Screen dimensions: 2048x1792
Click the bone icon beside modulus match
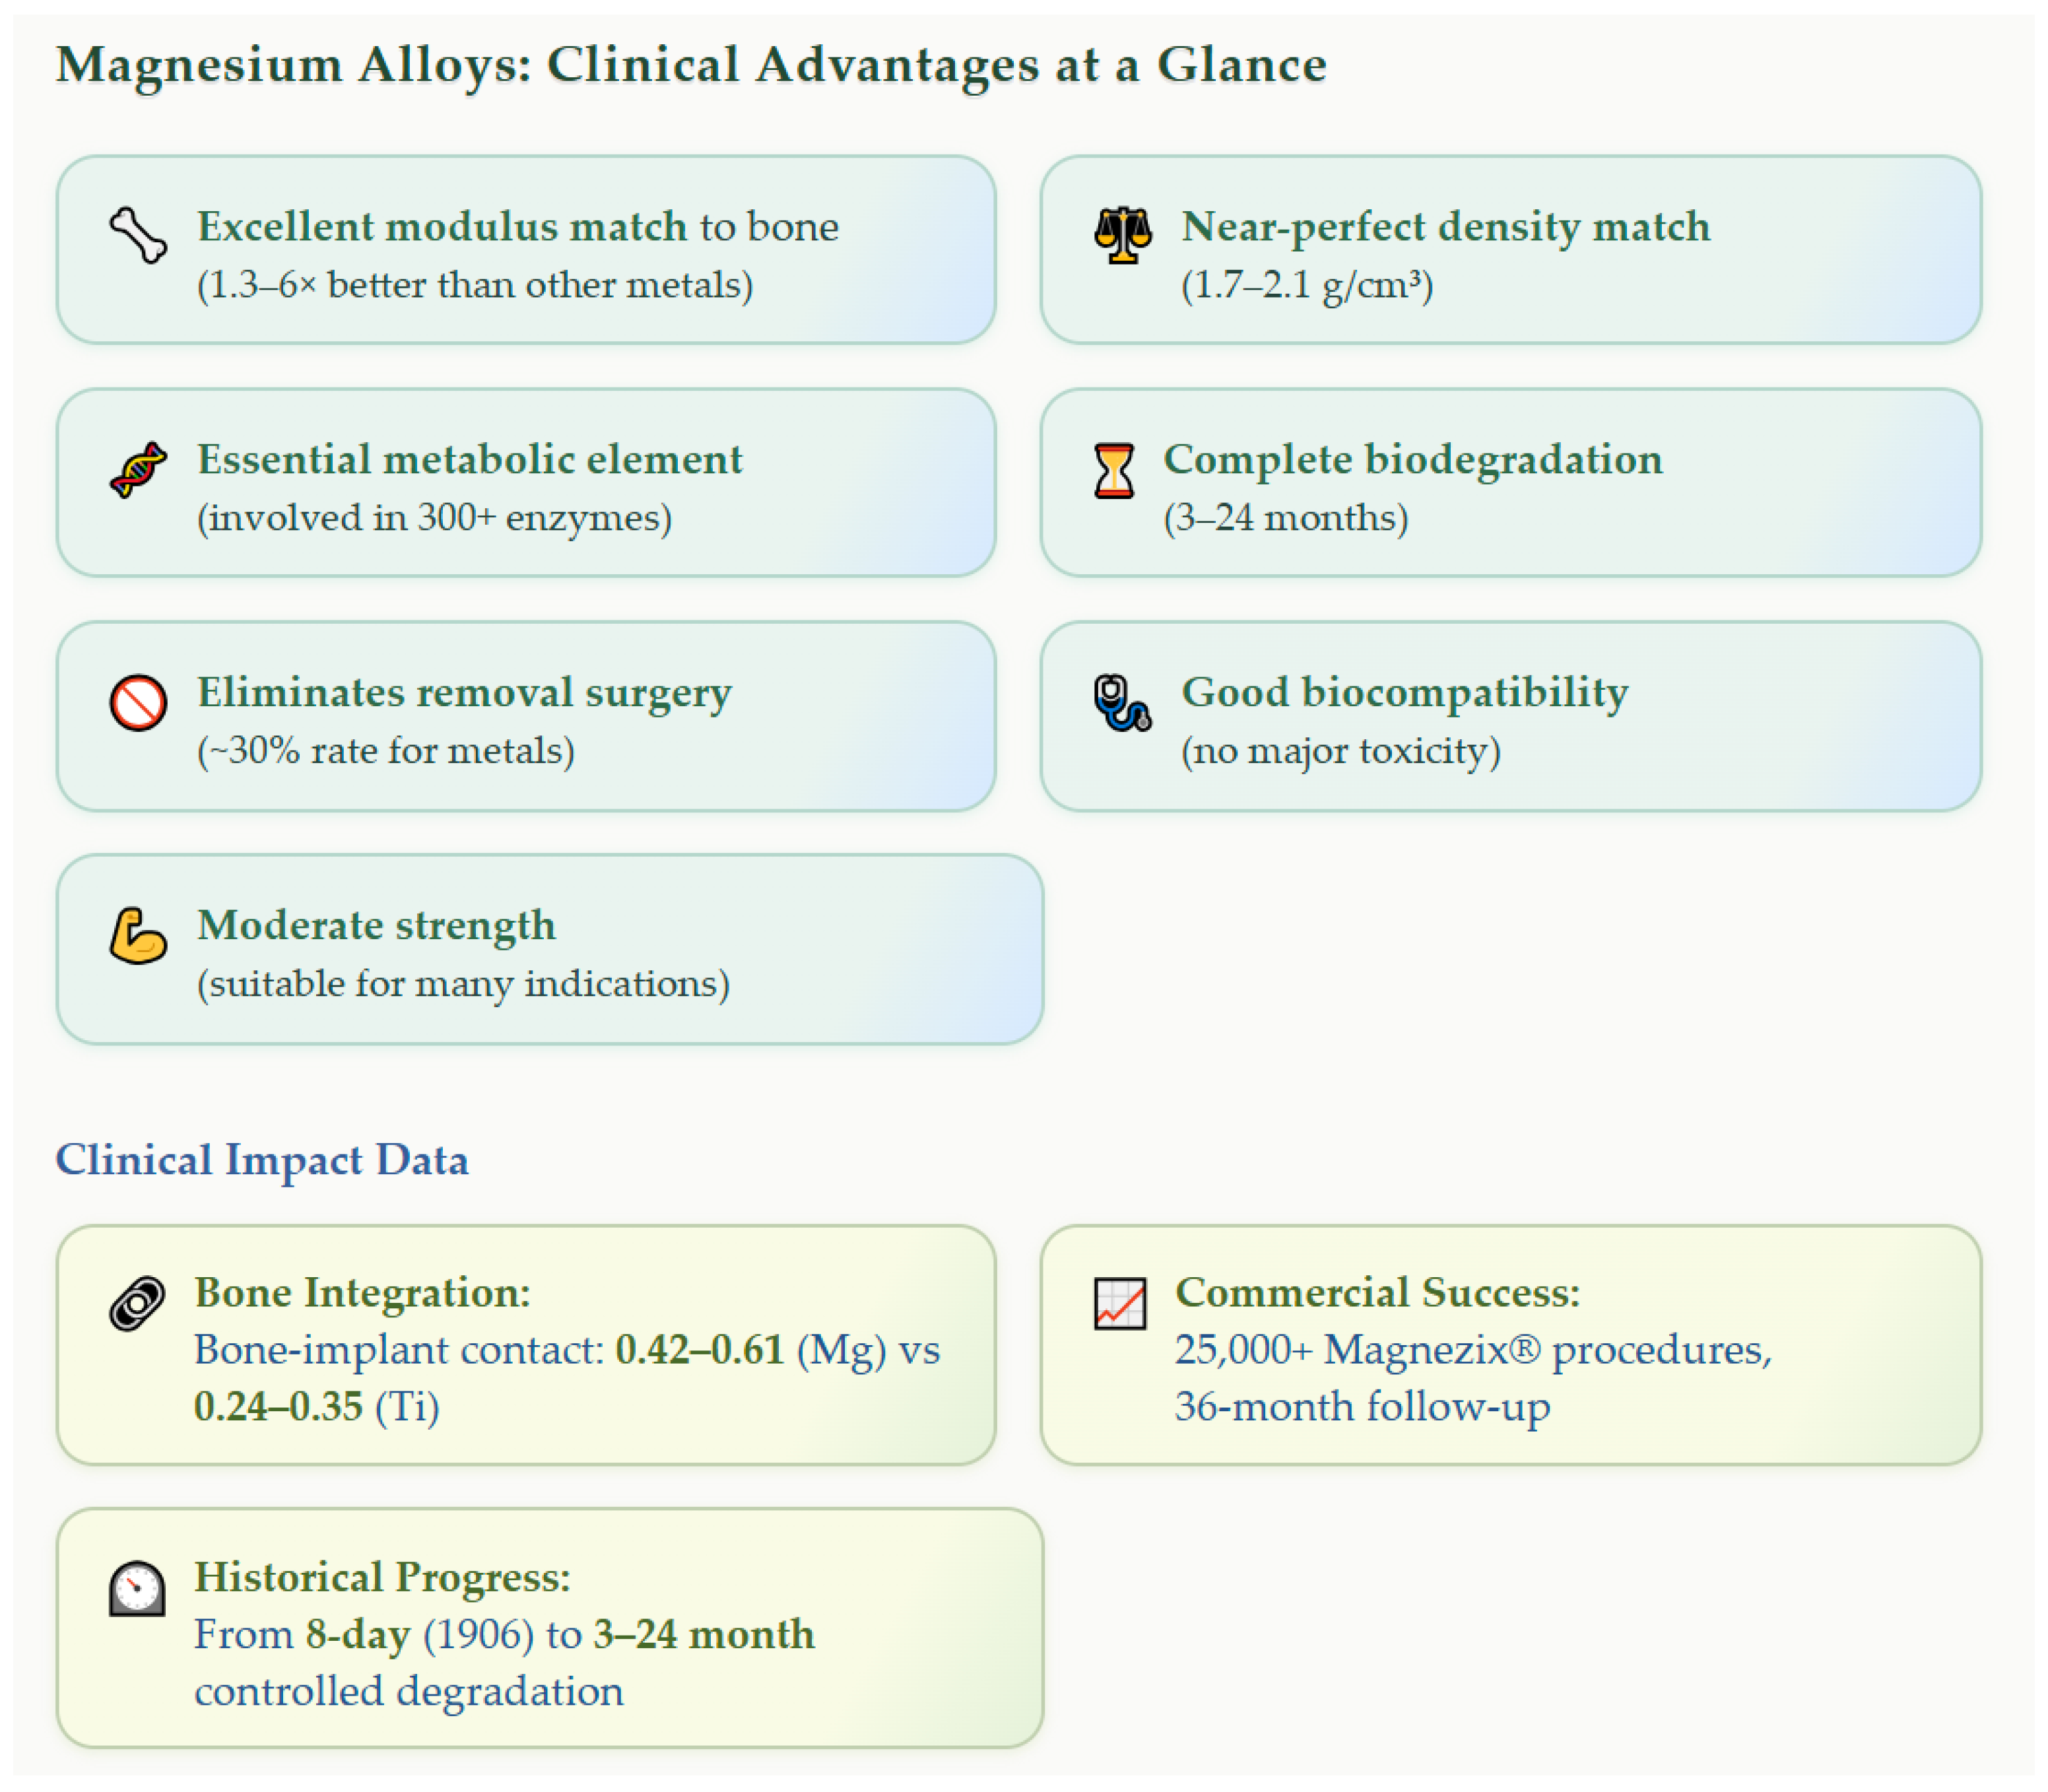click(x=138, y=235)
